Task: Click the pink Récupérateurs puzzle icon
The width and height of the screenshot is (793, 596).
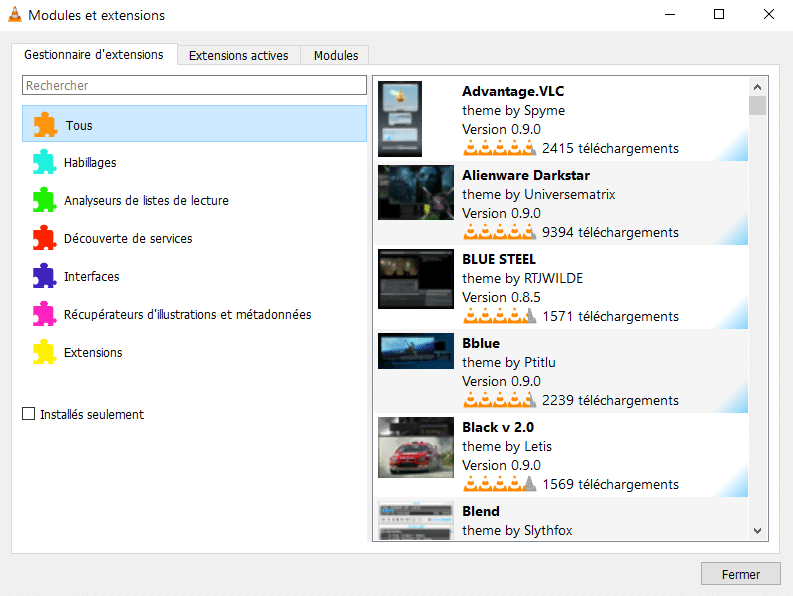Action: click(45, 314)
